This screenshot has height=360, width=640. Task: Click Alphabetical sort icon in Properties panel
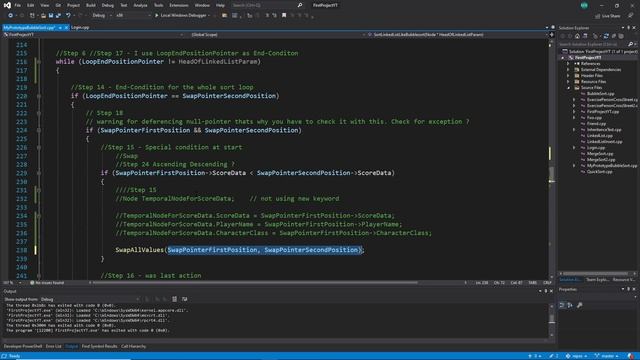570,305
